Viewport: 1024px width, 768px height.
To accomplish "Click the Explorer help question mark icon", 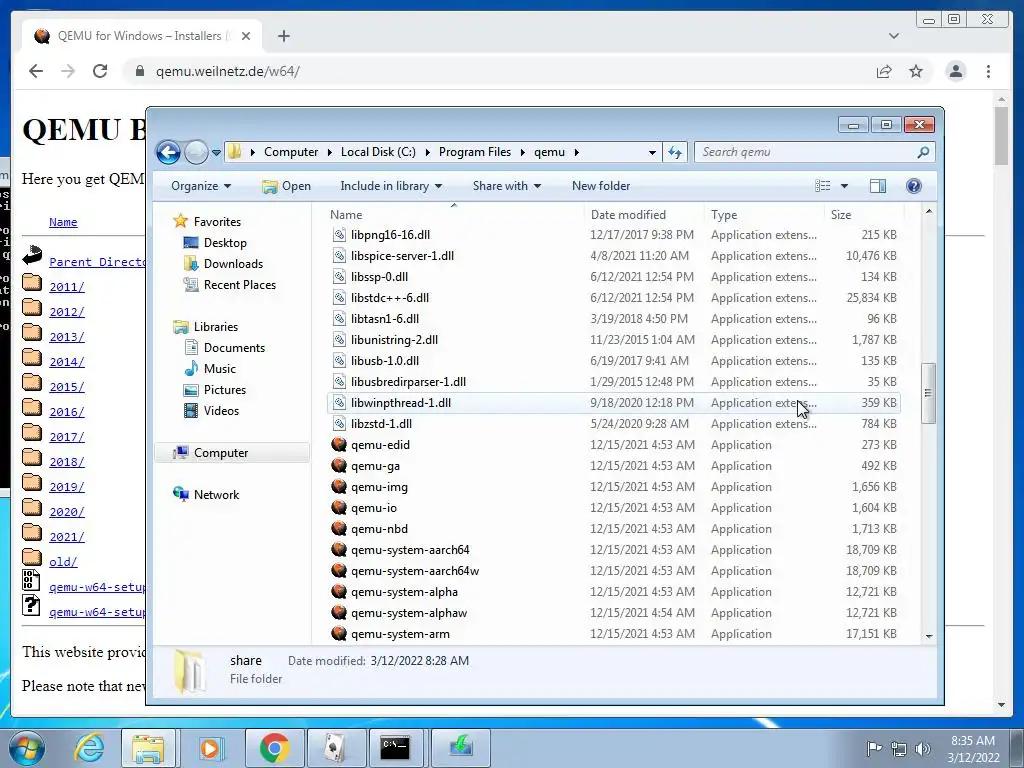I will click(x=914, y=186).
